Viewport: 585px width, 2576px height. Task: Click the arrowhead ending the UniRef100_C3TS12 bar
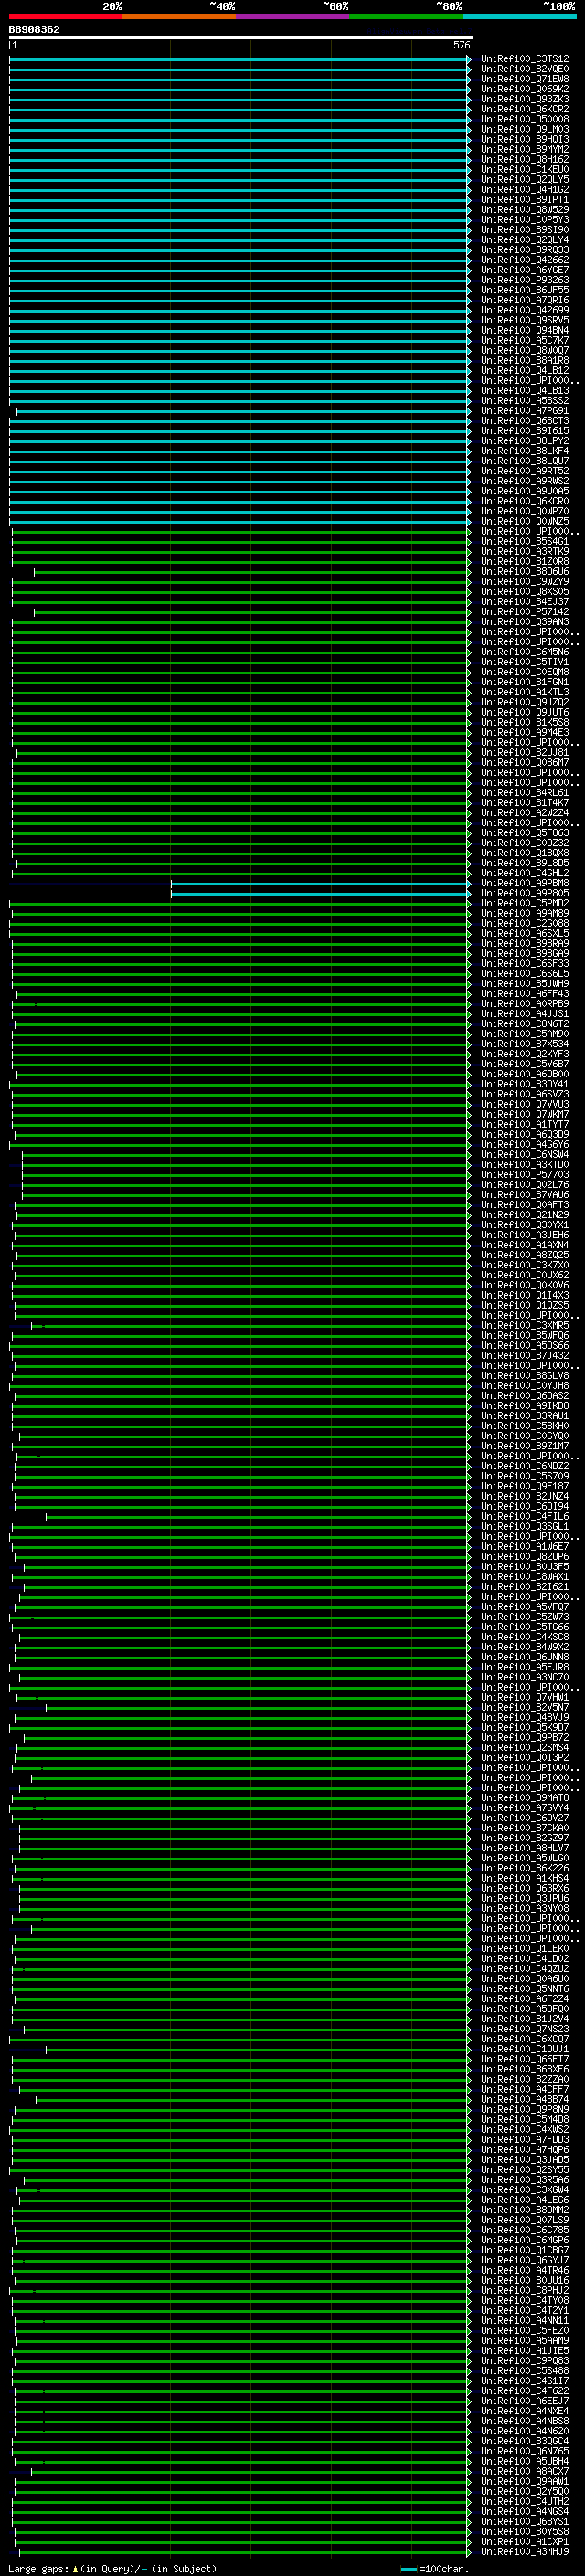pyautogui.click(x=469, y=59)
